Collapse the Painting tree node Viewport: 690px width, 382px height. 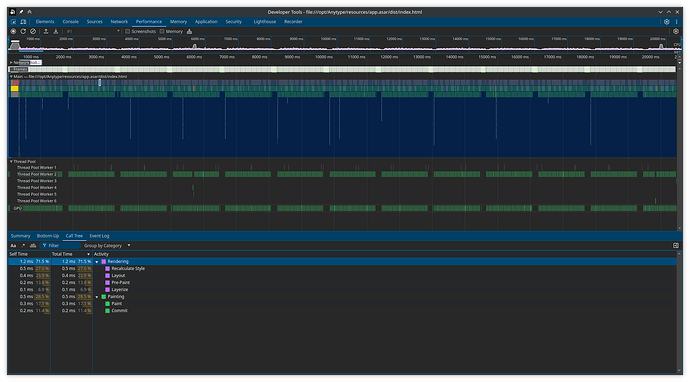97,297
